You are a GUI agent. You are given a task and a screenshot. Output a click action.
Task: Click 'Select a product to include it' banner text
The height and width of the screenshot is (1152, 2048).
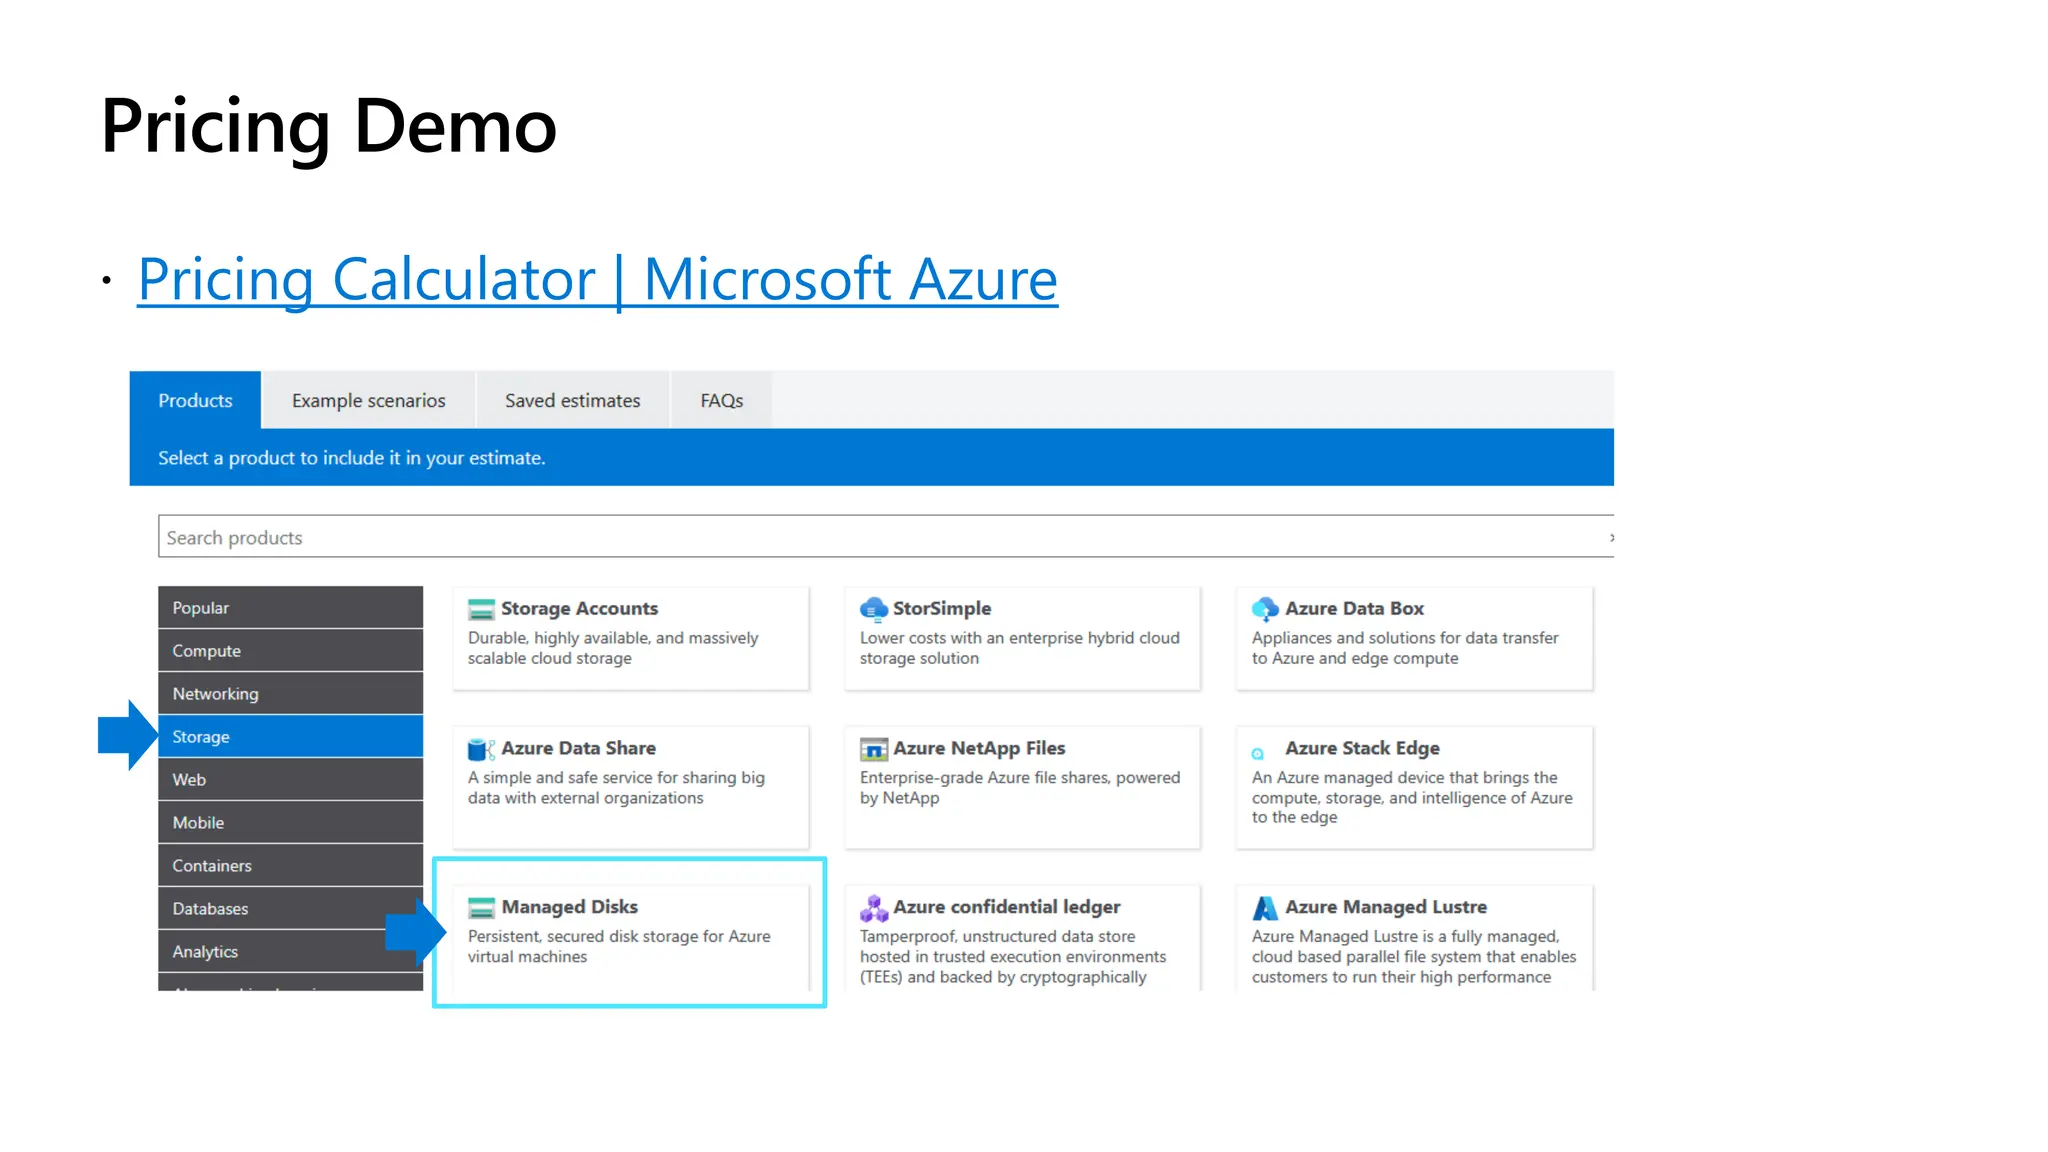point(351,458)
